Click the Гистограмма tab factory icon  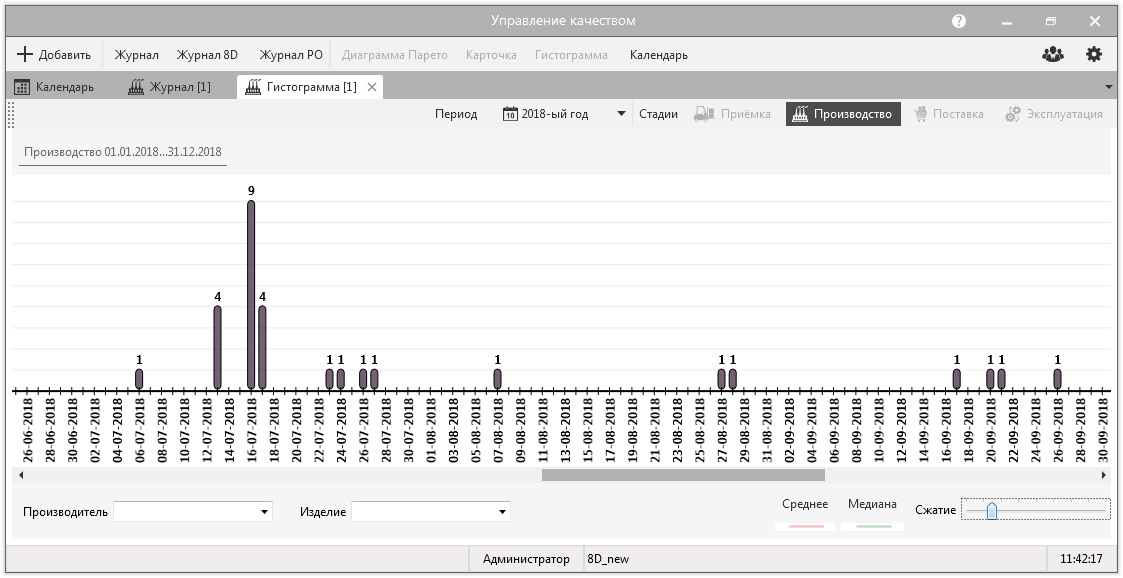(253, 87)
